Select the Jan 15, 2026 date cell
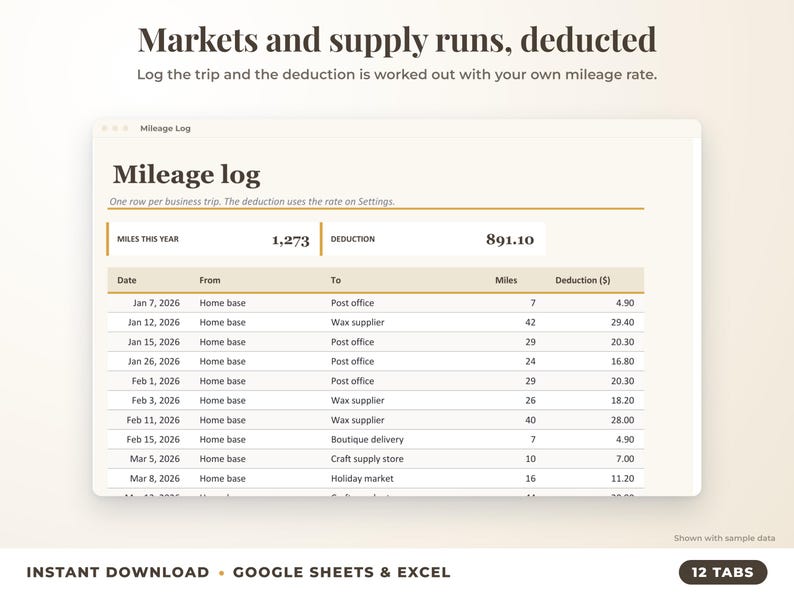 click(x=153, y=342)
